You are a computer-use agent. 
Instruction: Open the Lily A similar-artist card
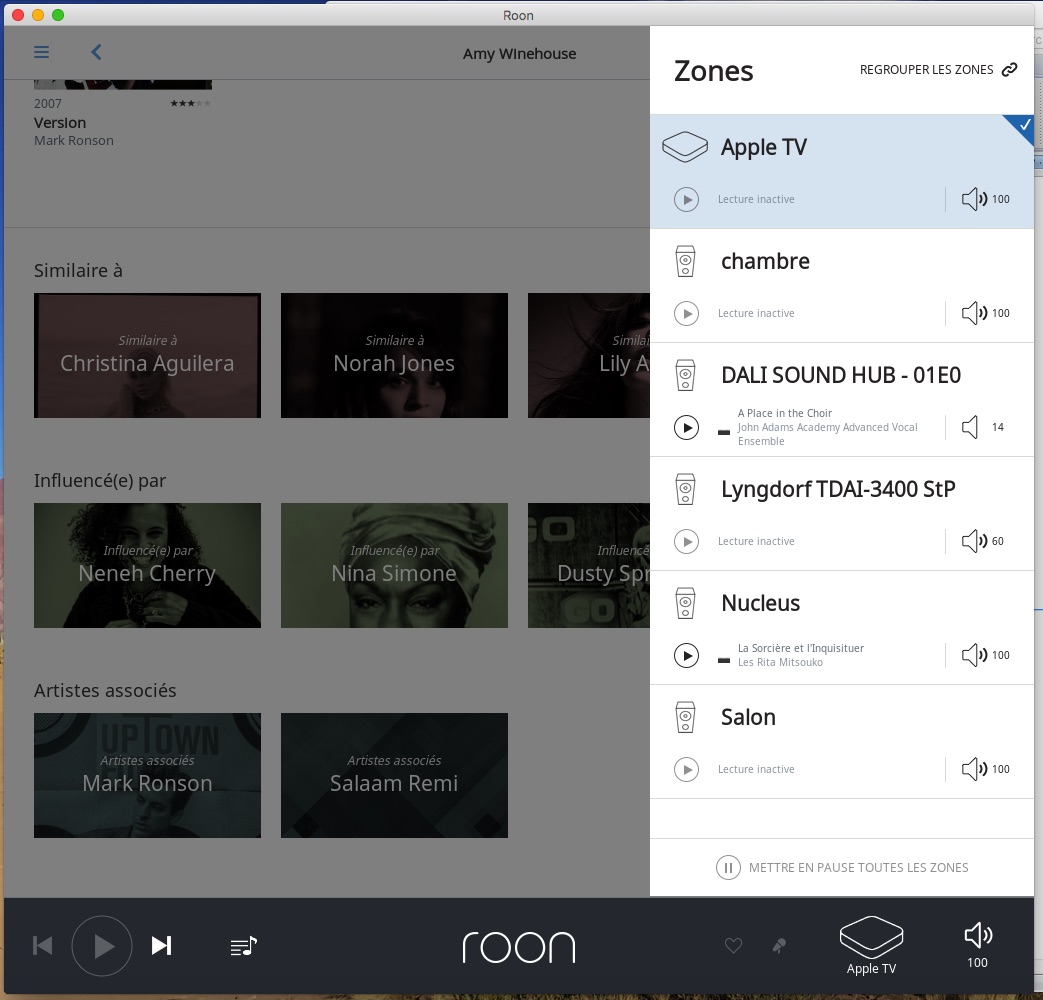pos(589,355)
